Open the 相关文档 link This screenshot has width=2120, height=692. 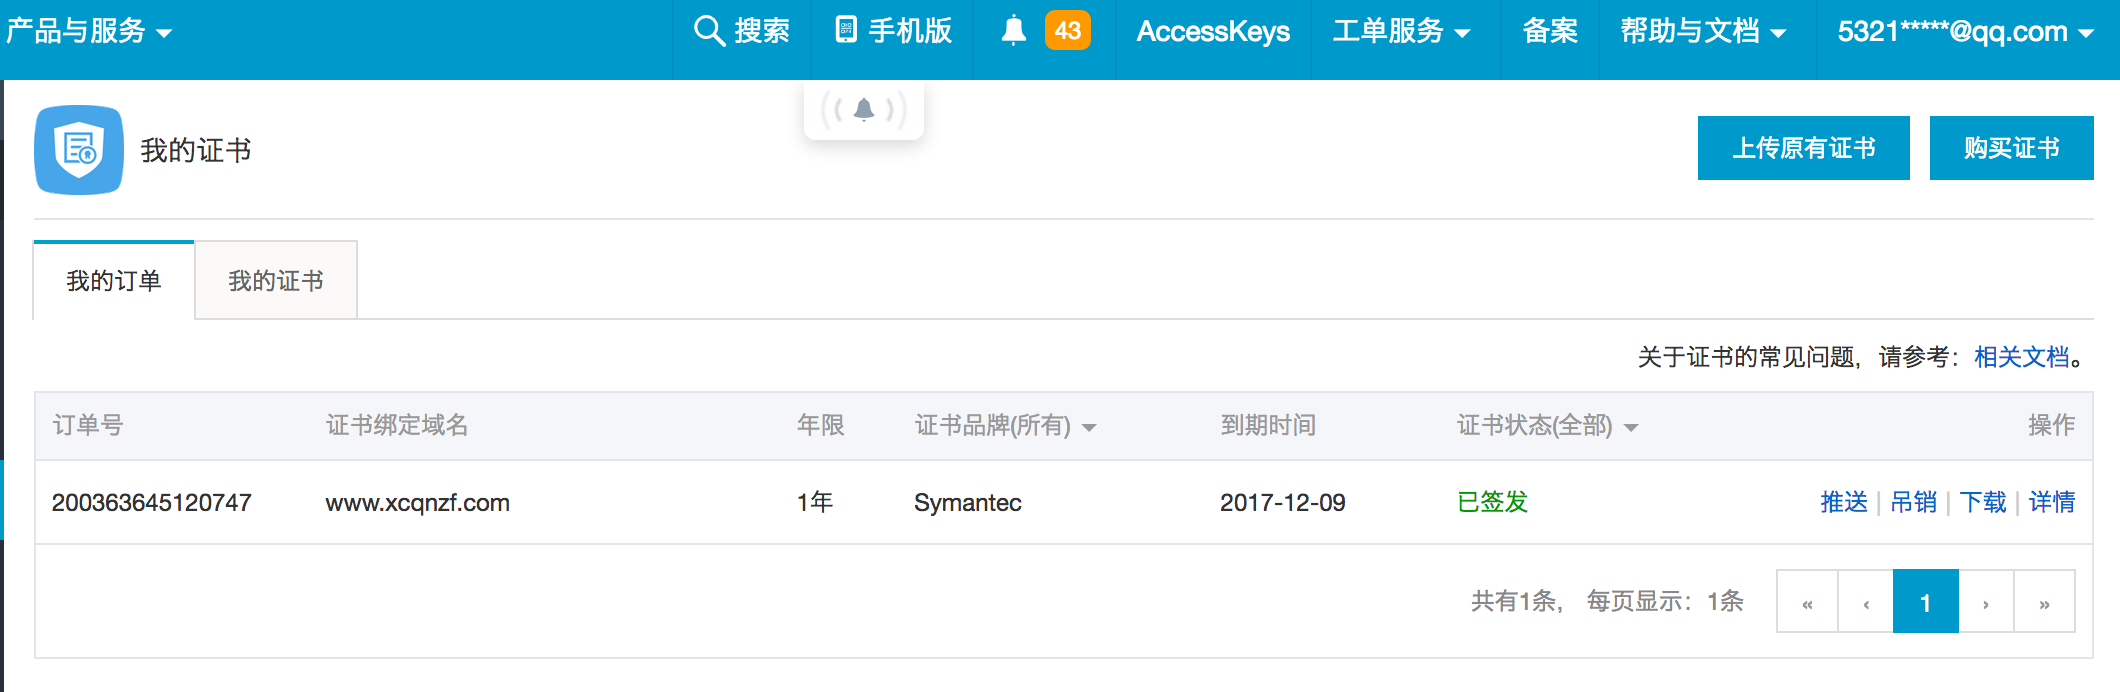(x=2021, y=357)
